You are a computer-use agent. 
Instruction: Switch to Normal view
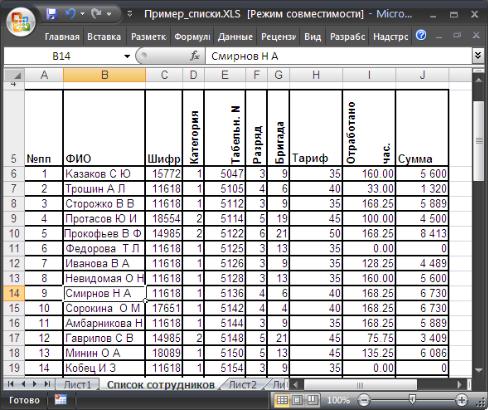point(282,400)
